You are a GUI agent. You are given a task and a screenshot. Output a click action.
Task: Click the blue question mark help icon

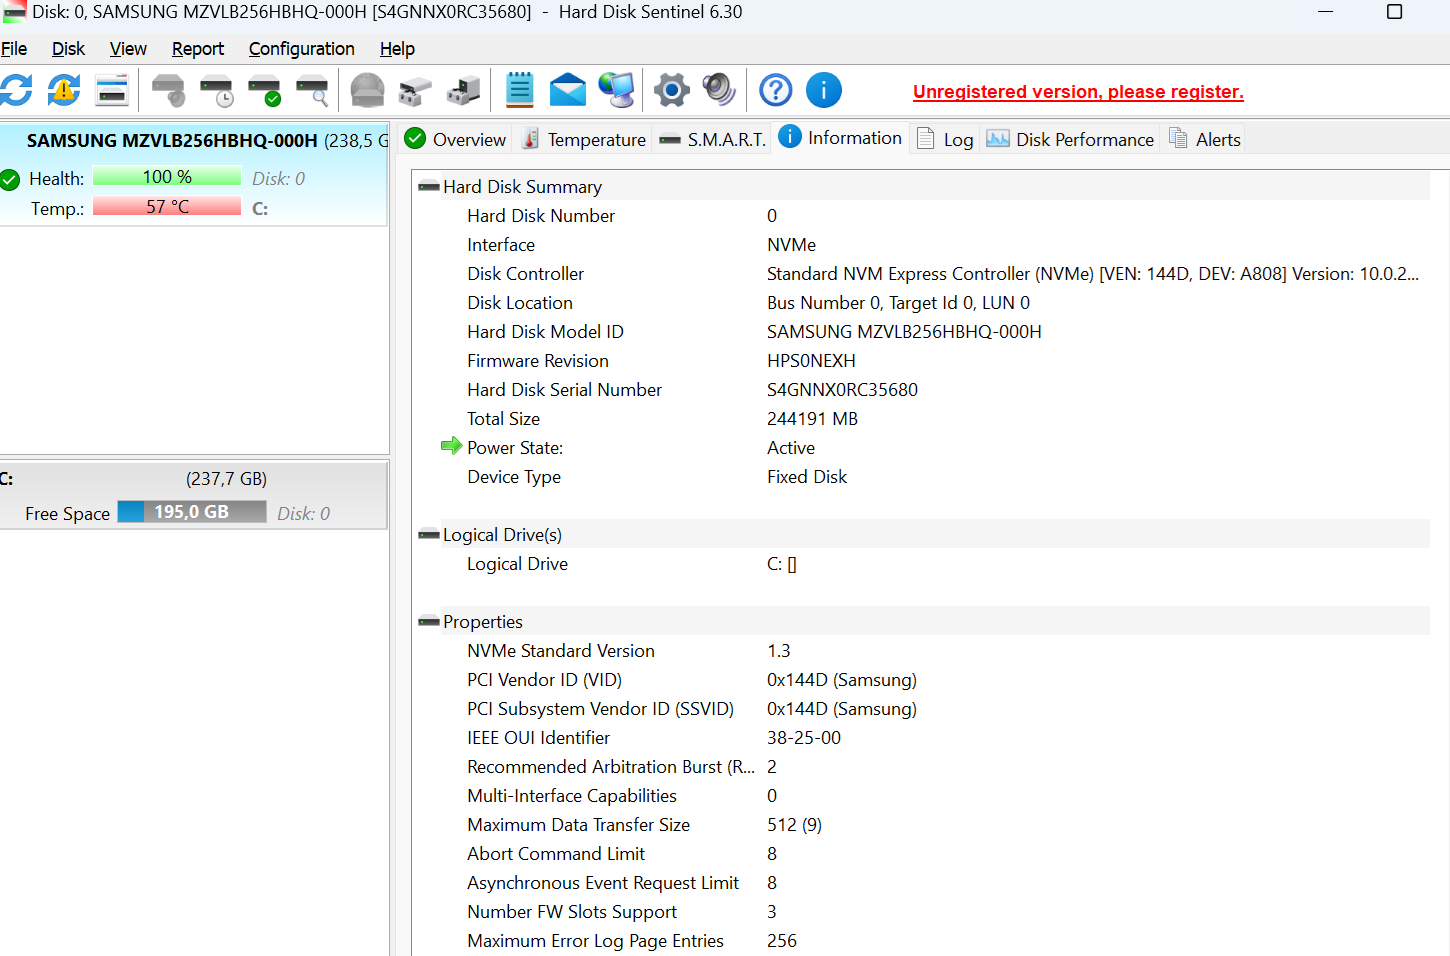776,90
